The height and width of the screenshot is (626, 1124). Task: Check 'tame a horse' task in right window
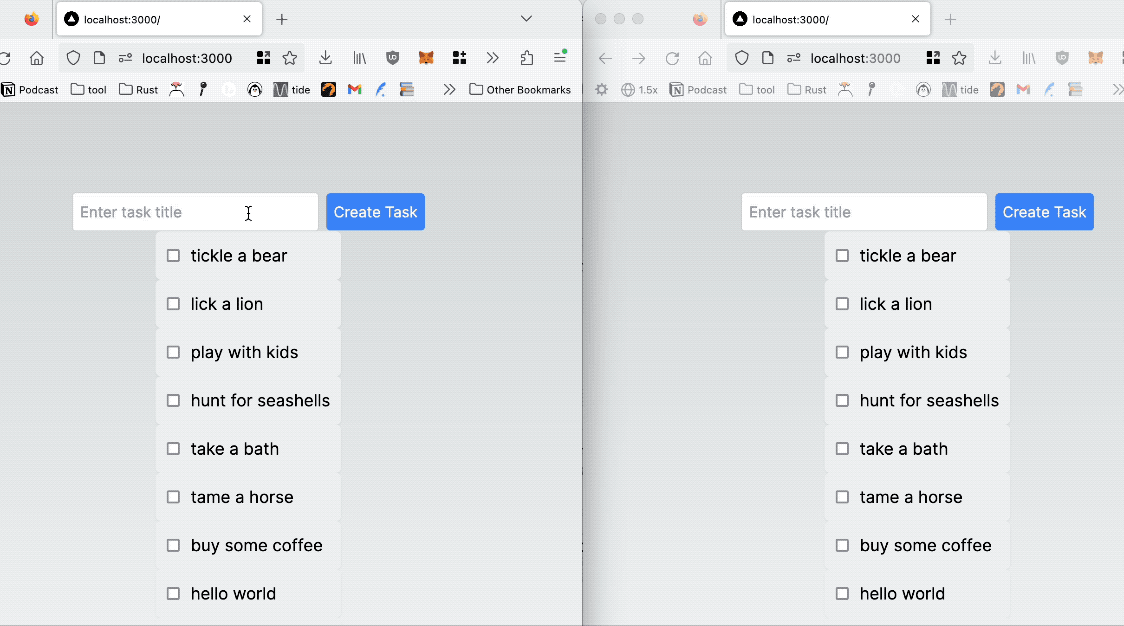click(842, 497)
